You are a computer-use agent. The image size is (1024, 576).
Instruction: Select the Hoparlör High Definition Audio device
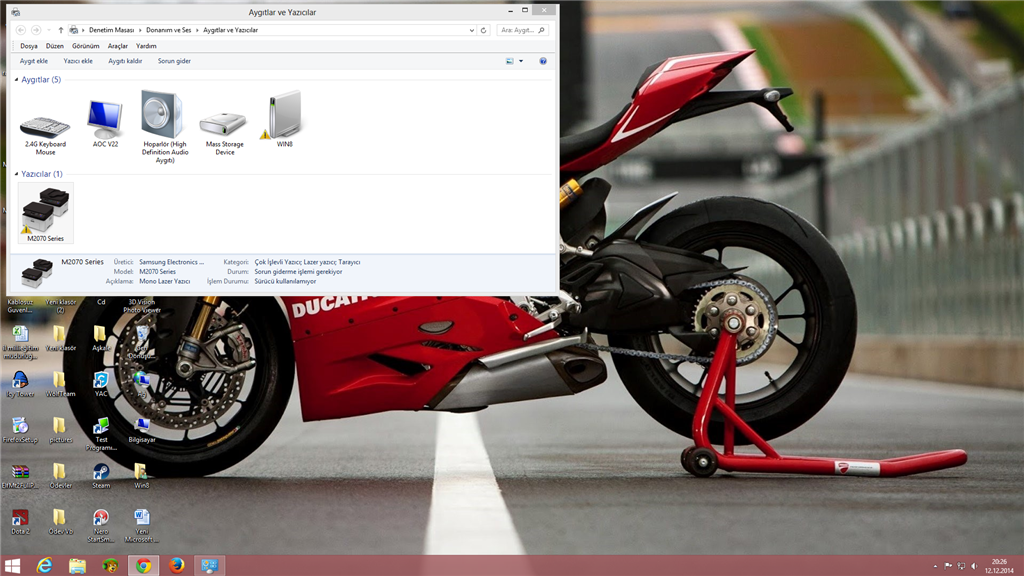165,127
